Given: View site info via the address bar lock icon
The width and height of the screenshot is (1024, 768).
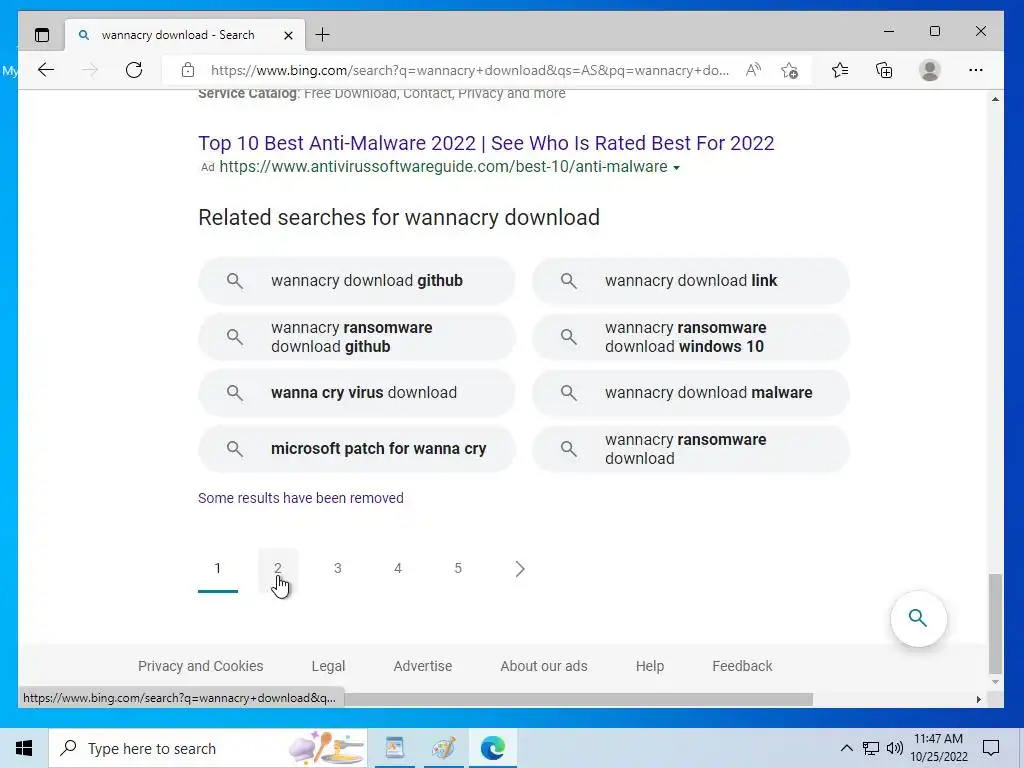Looking at the screenshot, I should (188, 70).
